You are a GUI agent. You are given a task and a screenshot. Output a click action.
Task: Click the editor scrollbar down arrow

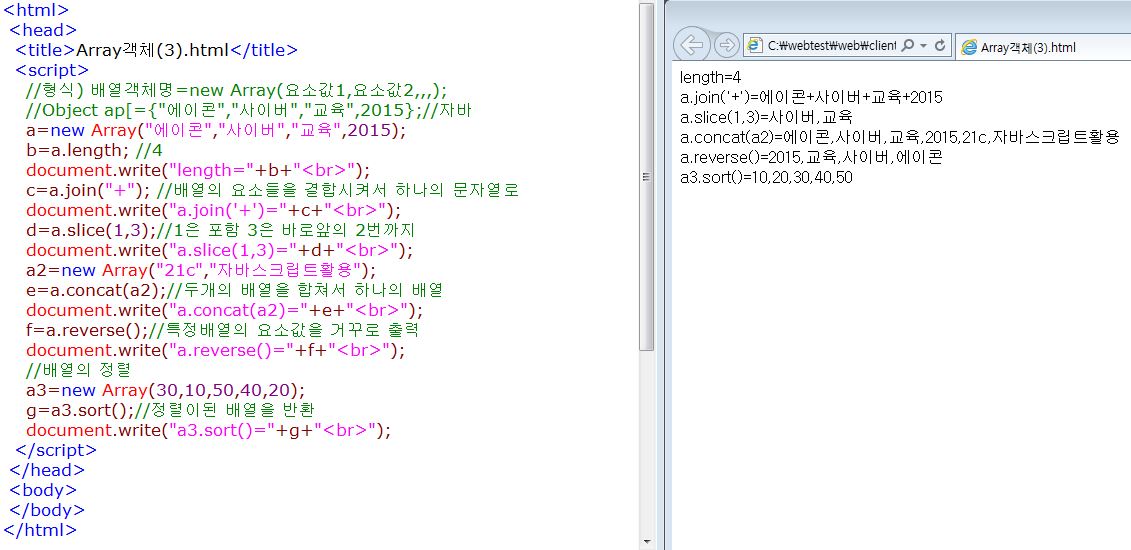pos(646,541)
